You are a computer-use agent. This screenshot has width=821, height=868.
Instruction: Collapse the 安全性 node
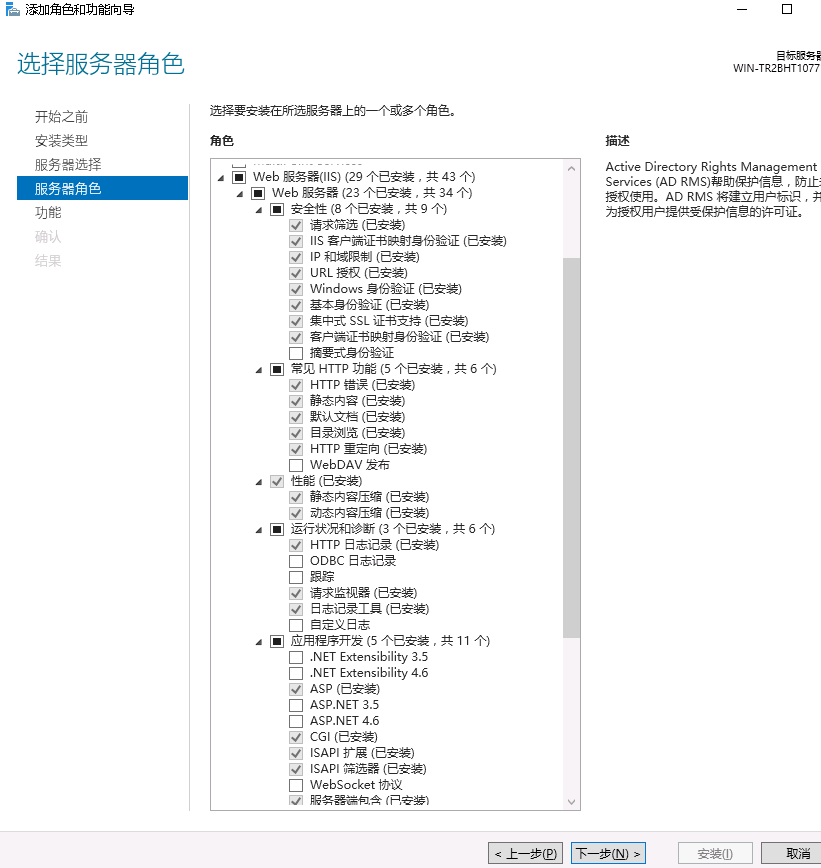click(259, 210)
